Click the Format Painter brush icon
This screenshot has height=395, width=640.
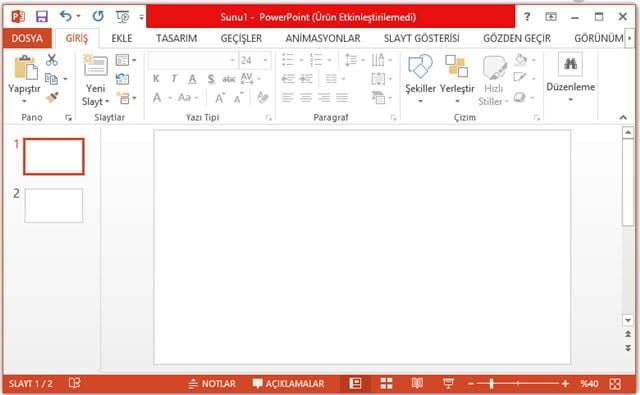coord(52,97)
